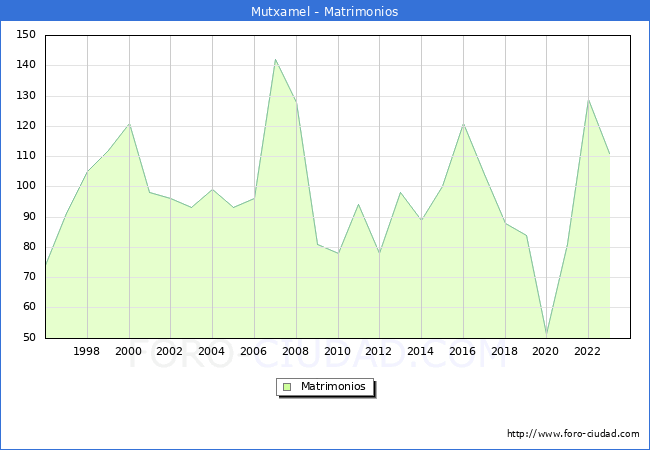Select the 2022 x-axis year label
Viewport: 650px width, 450px height.
587,351
